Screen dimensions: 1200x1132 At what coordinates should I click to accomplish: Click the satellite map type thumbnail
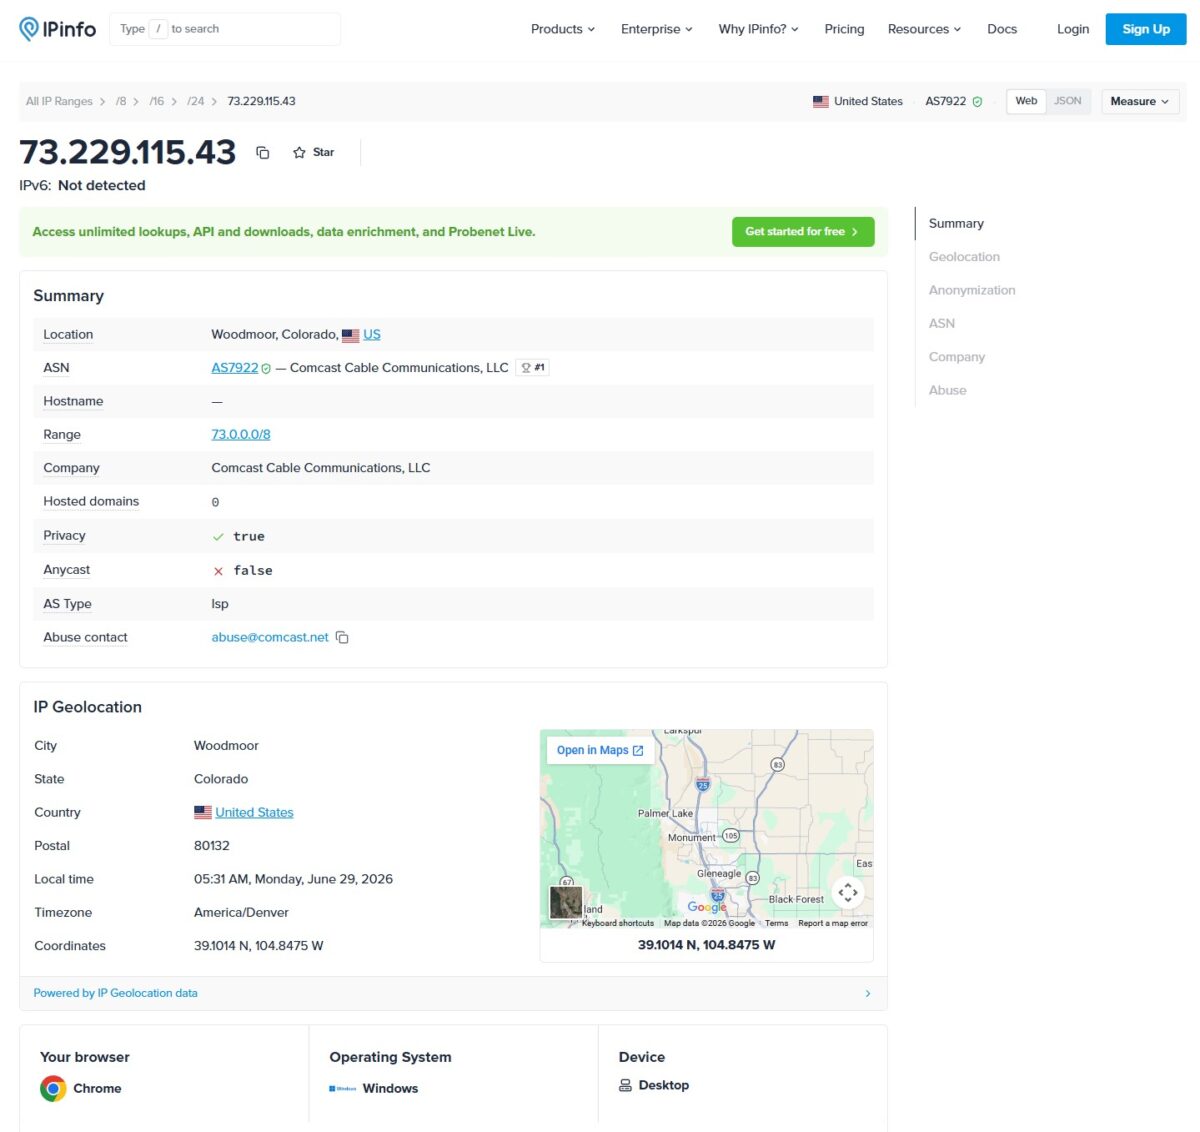coord(566,902)
